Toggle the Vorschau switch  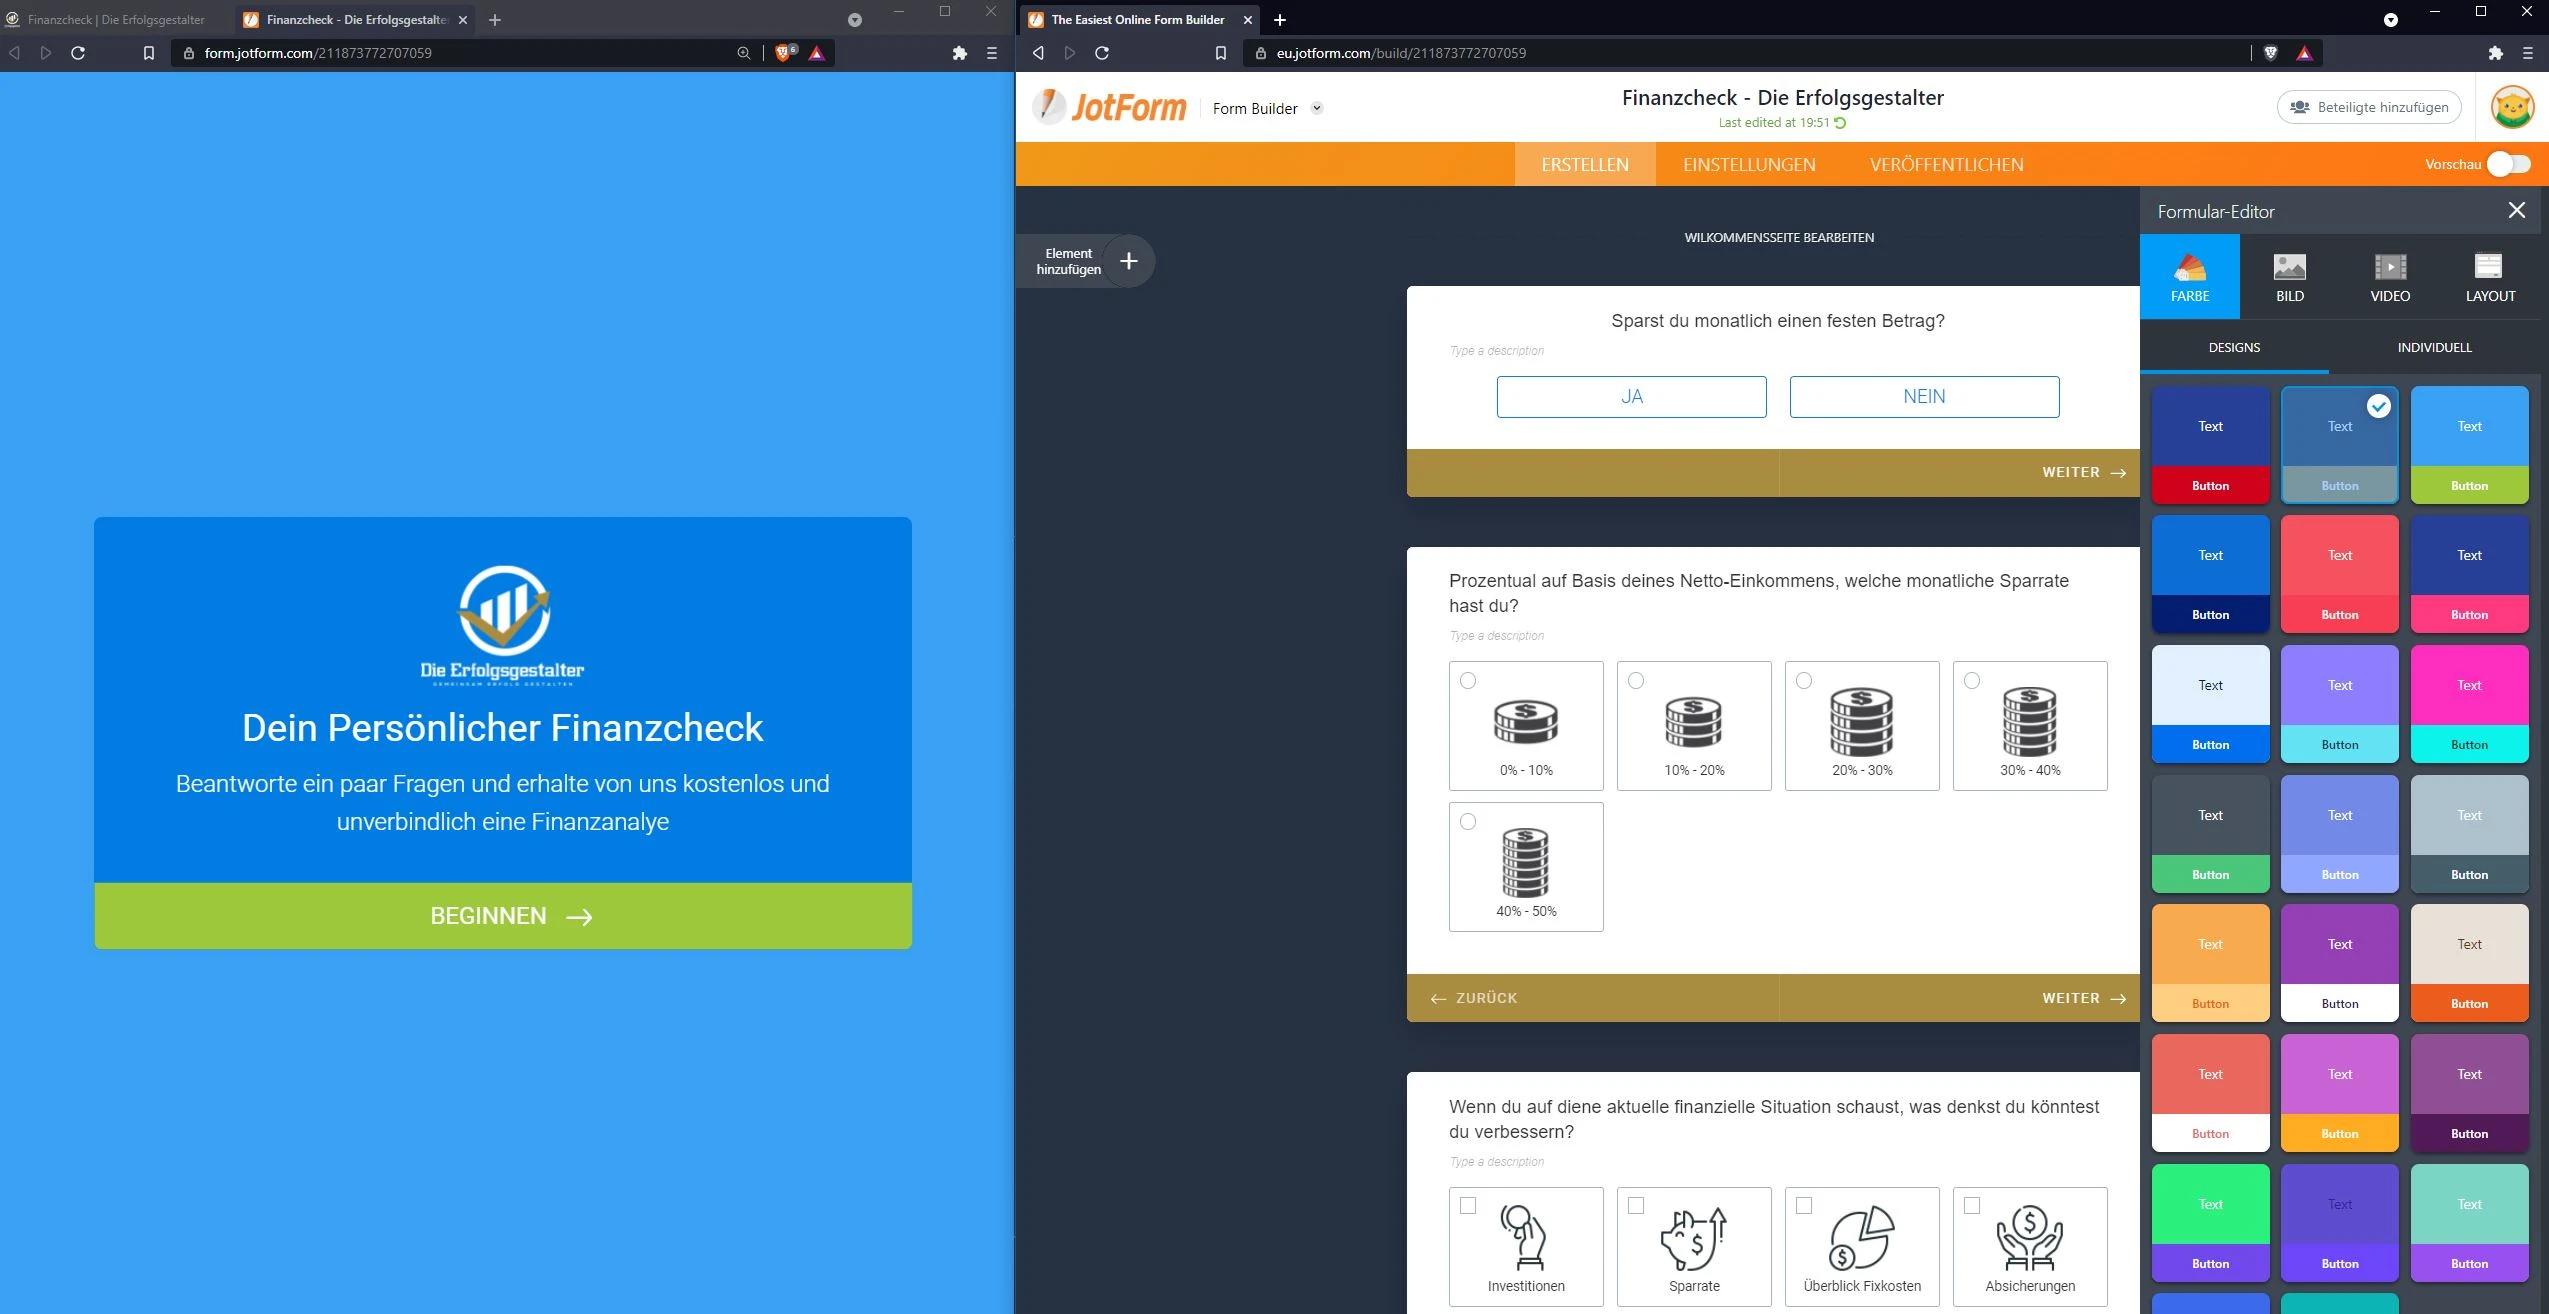click(x=2508, y=163)
